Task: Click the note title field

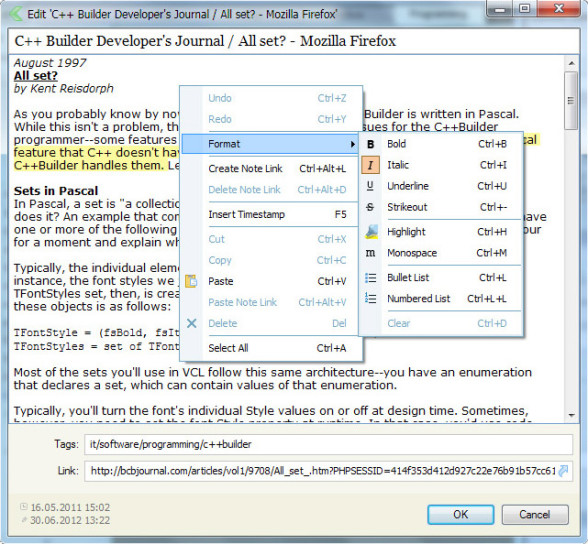Action: 294,41
